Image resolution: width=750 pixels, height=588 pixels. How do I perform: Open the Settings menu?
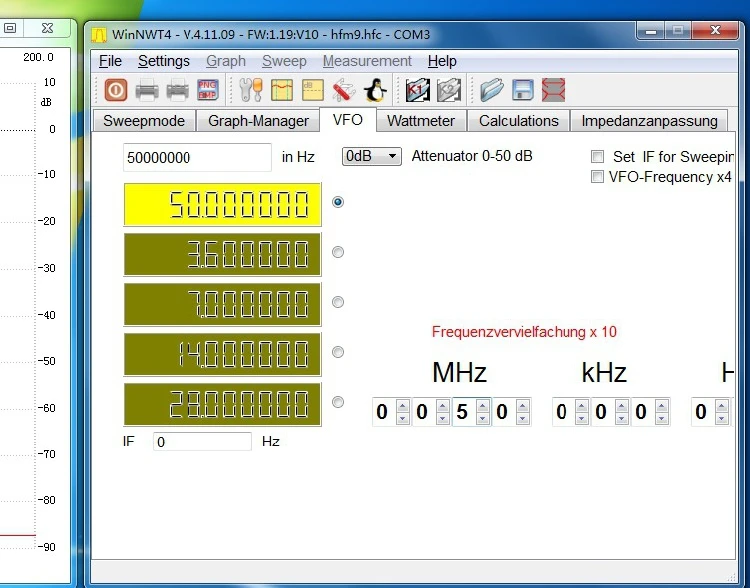[164, 61]
